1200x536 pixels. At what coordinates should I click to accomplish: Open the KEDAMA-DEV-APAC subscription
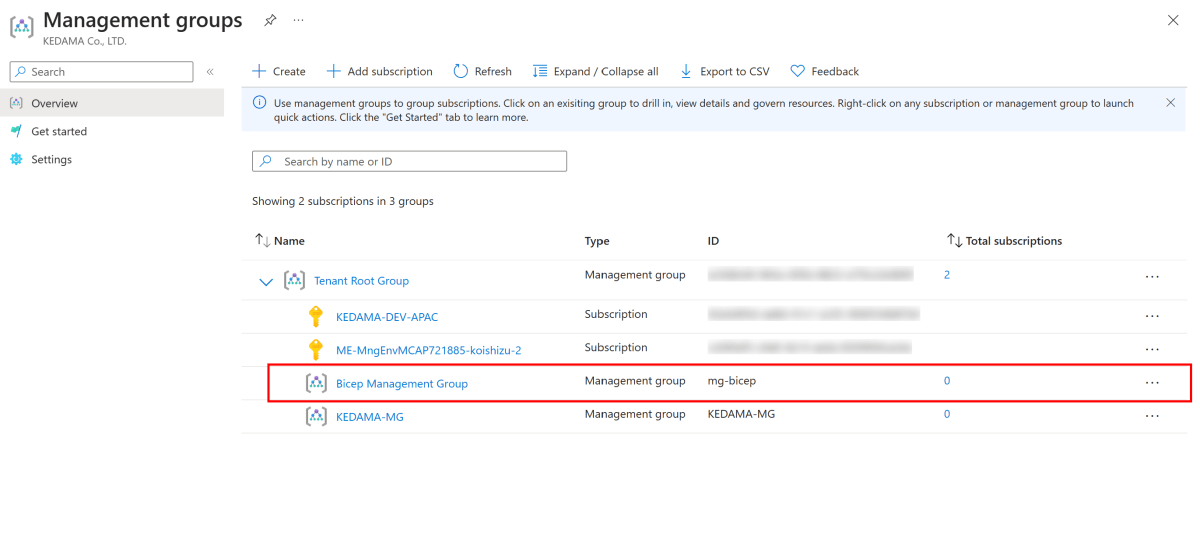click(387, 317)
